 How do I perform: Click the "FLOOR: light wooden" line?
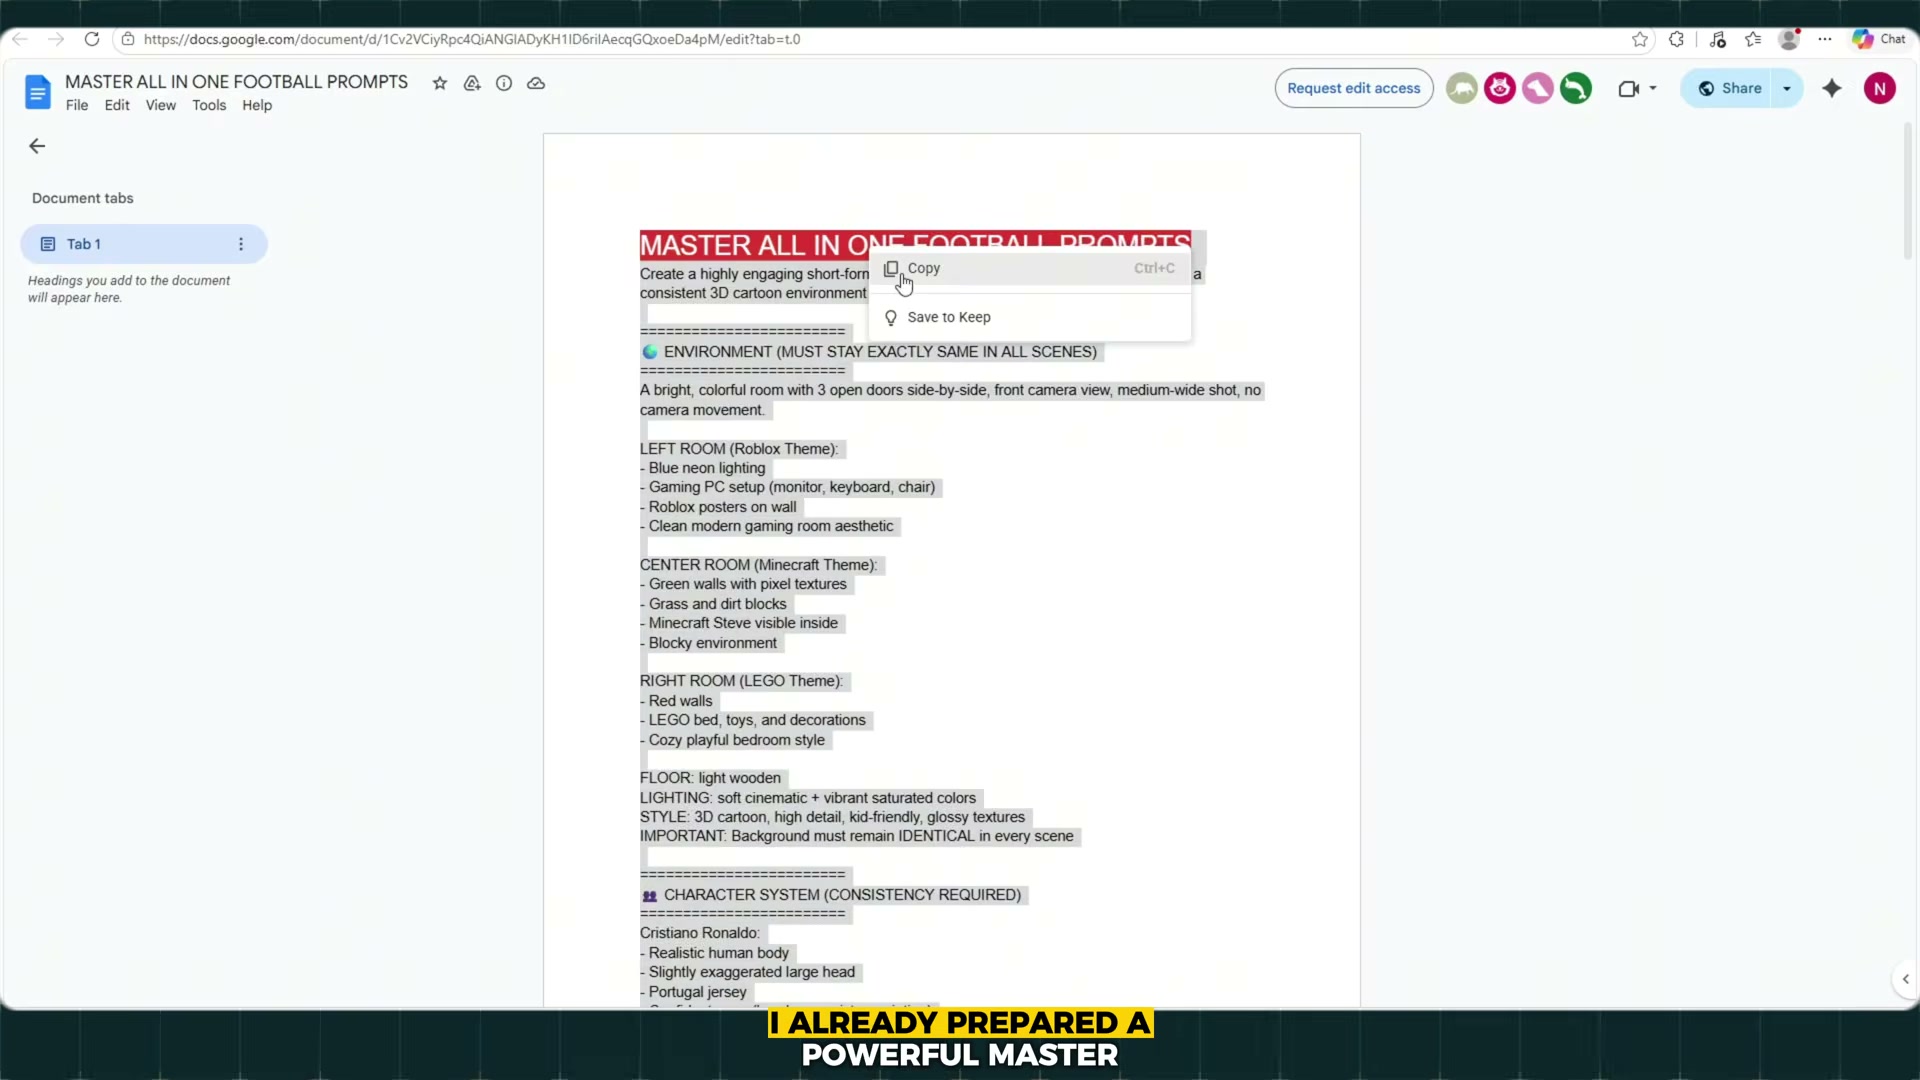(x=711, y=778)
